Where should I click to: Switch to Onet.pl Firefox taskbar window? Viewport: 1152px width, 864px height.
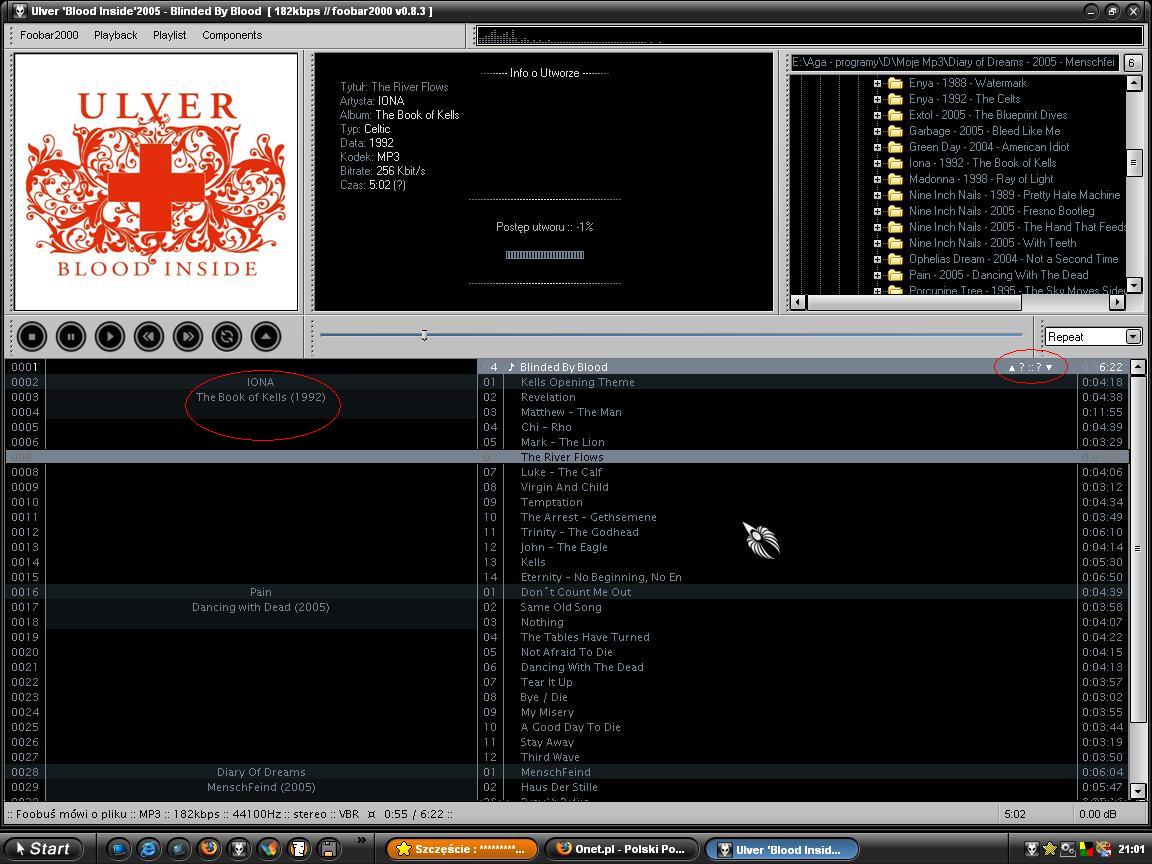click(622, 849)
